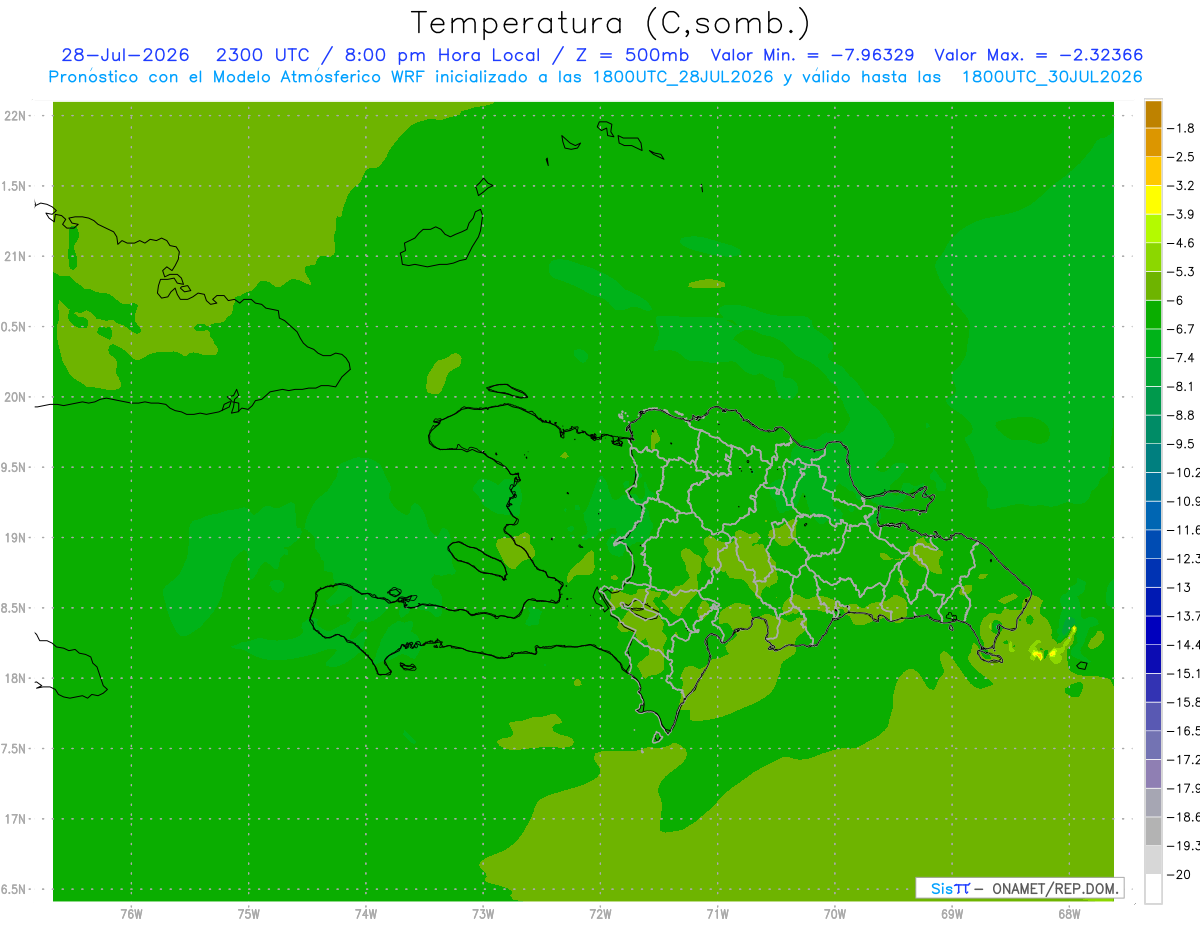Click the 71W longitude axis label
The width and height of the screenshot is (1200, 927).
[x=717, y=913]
